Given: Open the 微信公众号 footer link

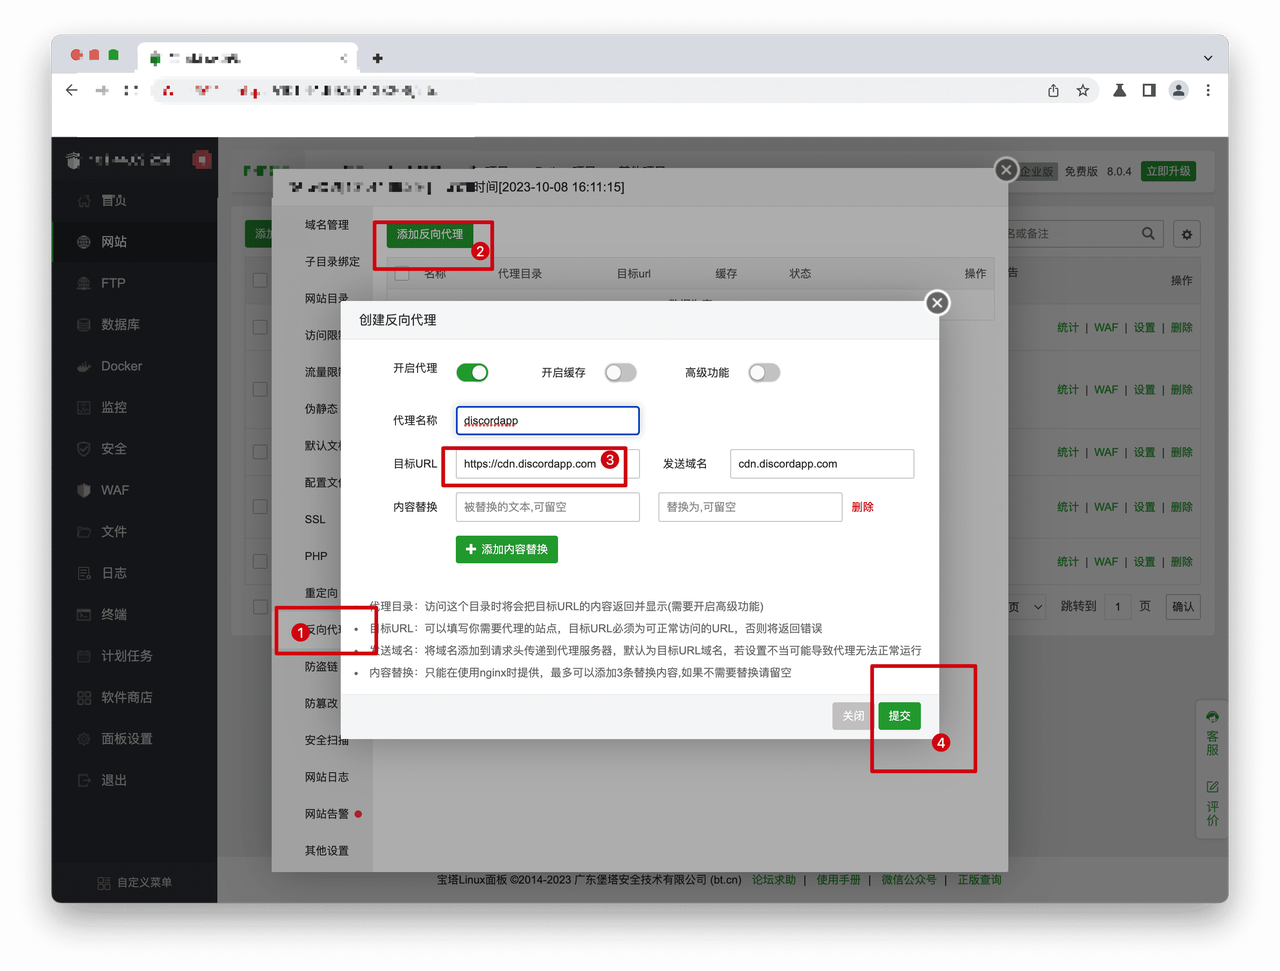Looking at the screenshot, I should 909,880.
